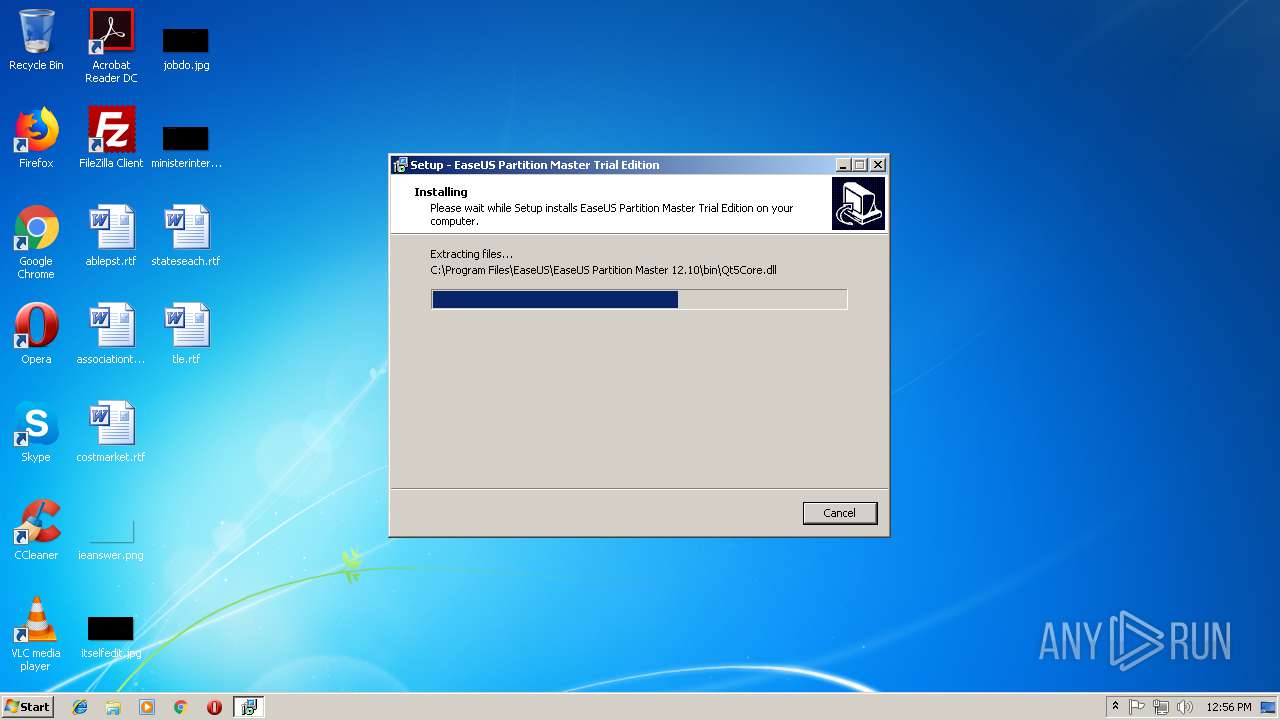Launch Acrobat Reader DC shortcut
Screen dimensions: 1280x720
(111, 46)
